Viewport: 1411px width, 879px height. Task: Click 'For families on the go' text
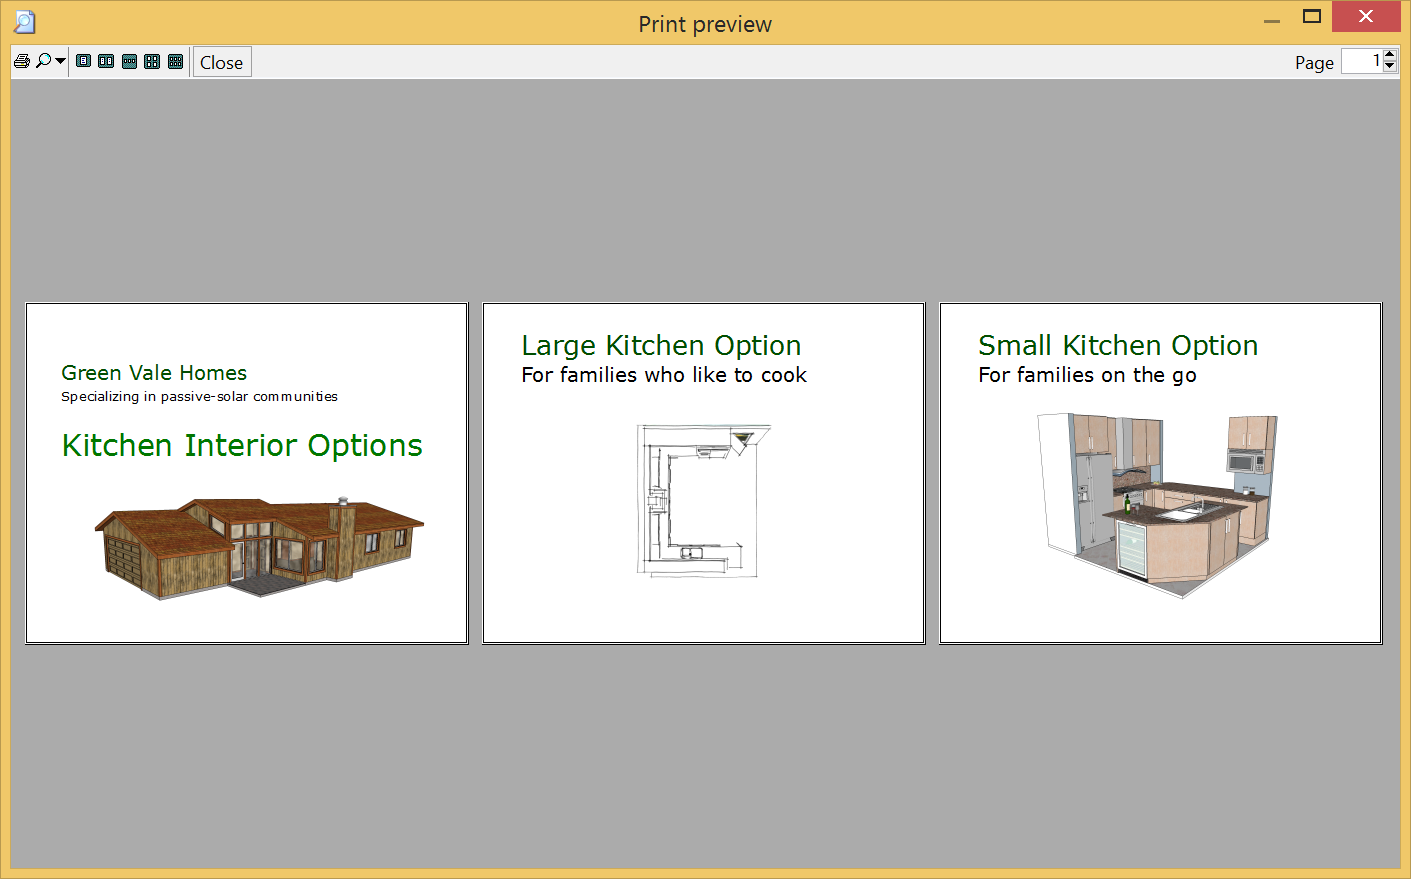click(x=1087, y=376)
